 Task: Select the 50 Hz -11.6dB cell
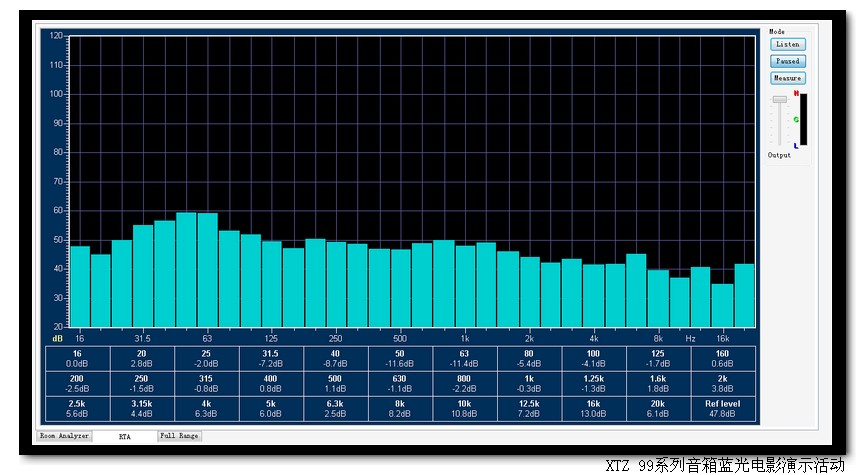click(401, 359)
